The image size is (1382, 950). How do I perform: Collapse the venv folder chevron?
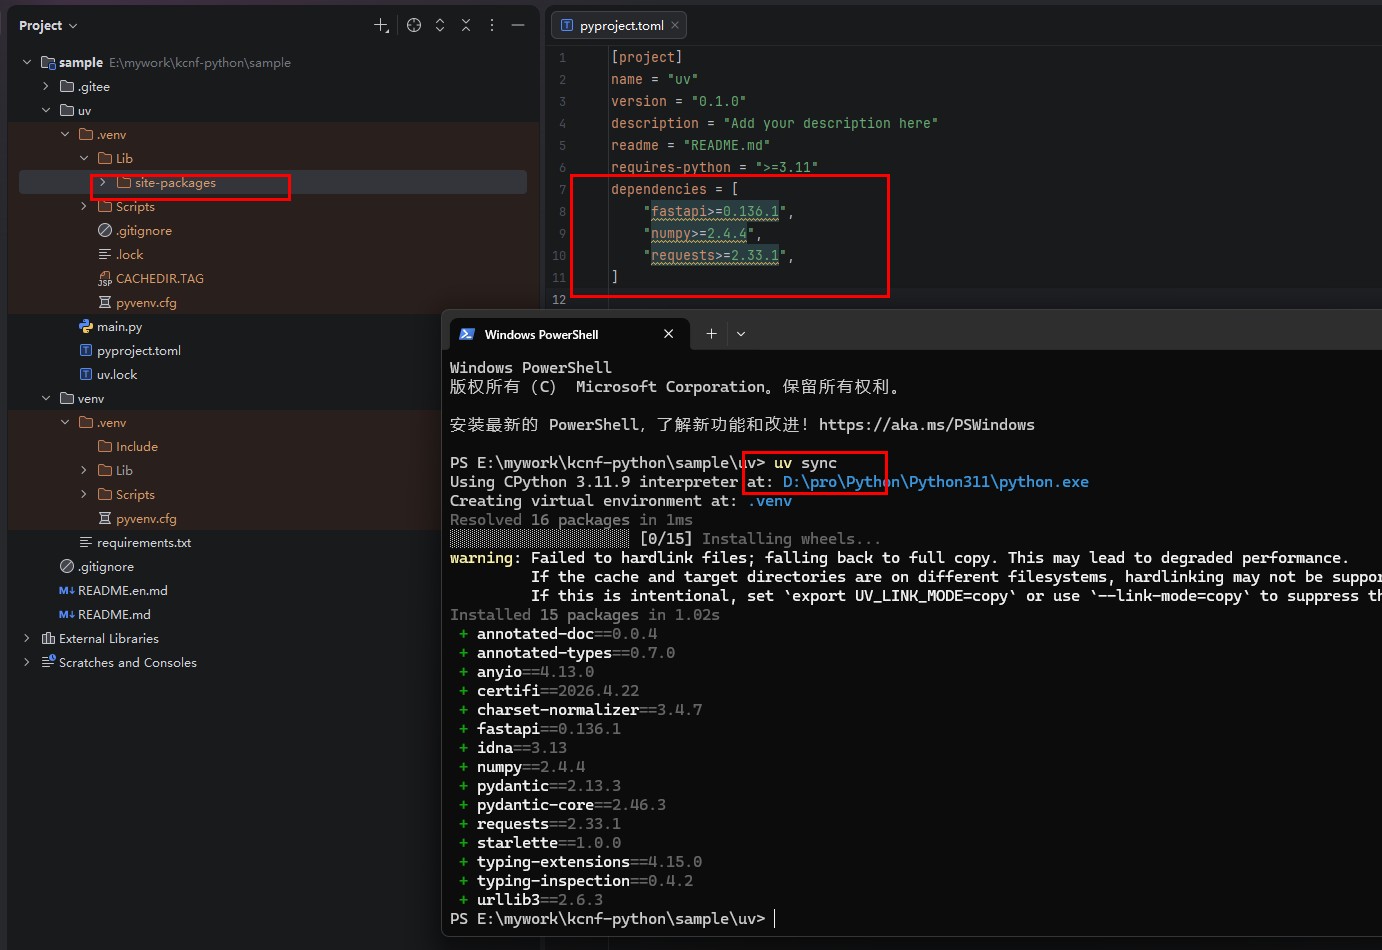pos(46,398)
